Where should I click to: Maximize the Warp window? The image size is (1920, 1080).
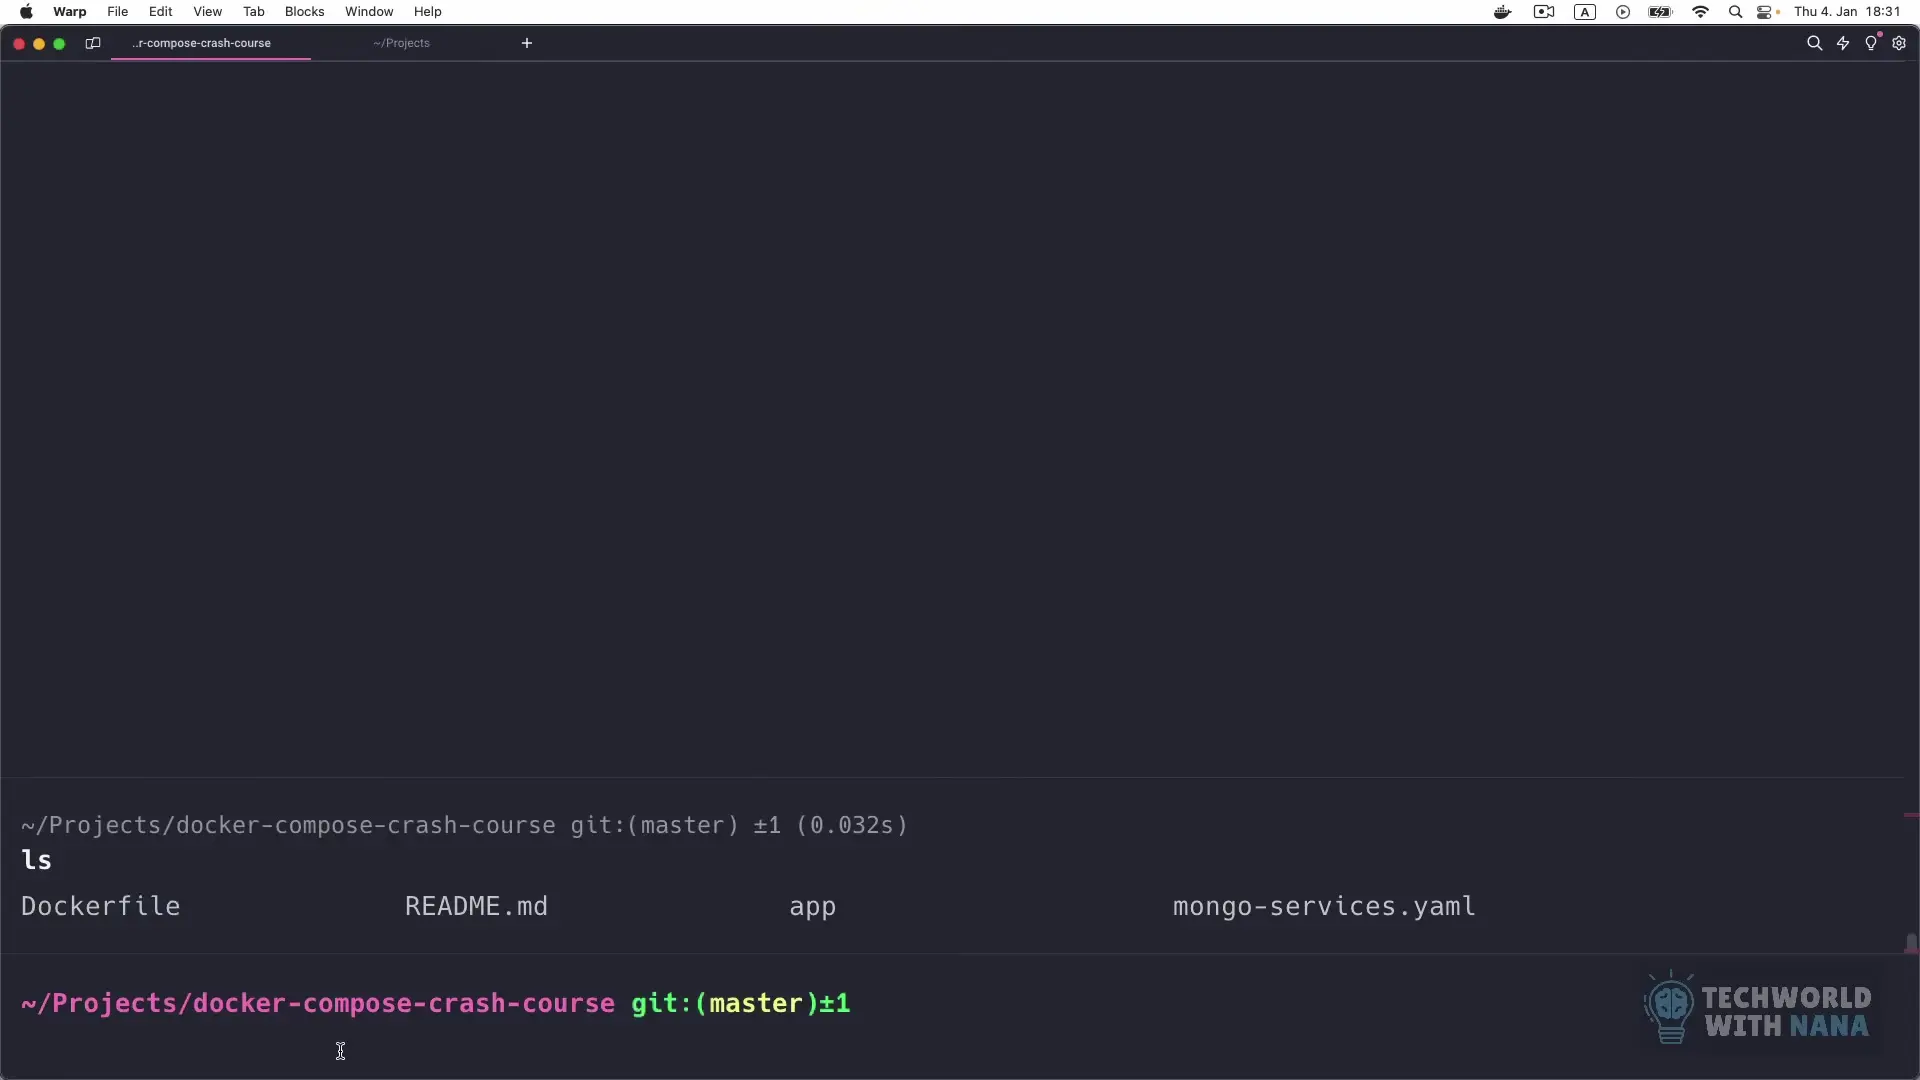point(59,44)
